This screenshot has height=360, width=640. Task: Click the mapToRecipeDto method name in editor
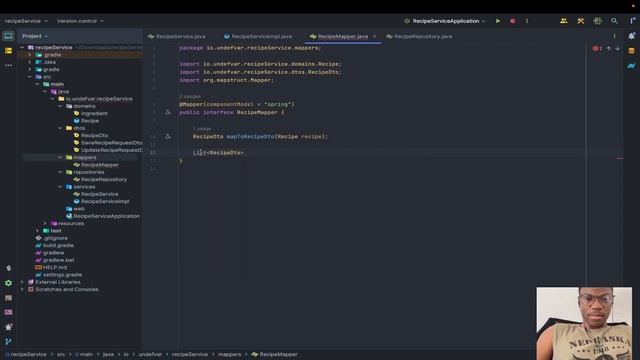250,136
